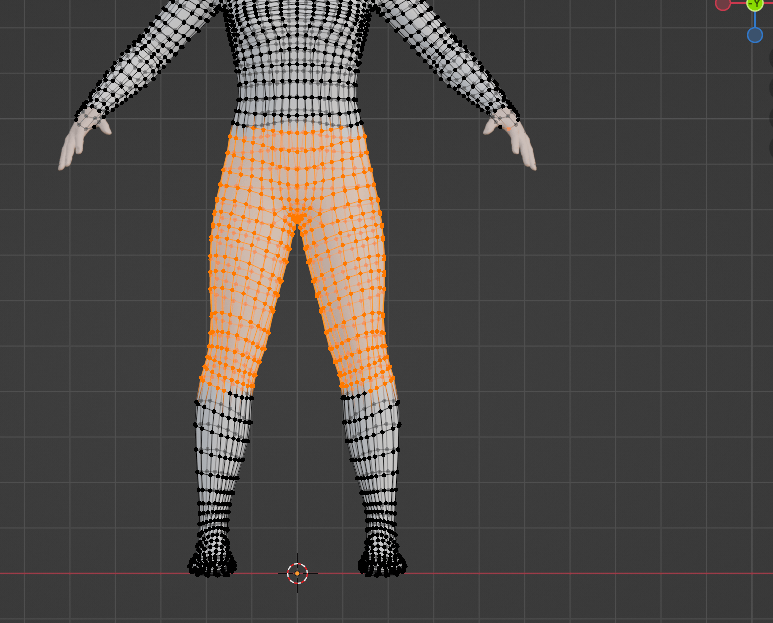Click the selected waistband of the pants

[297, 135]
